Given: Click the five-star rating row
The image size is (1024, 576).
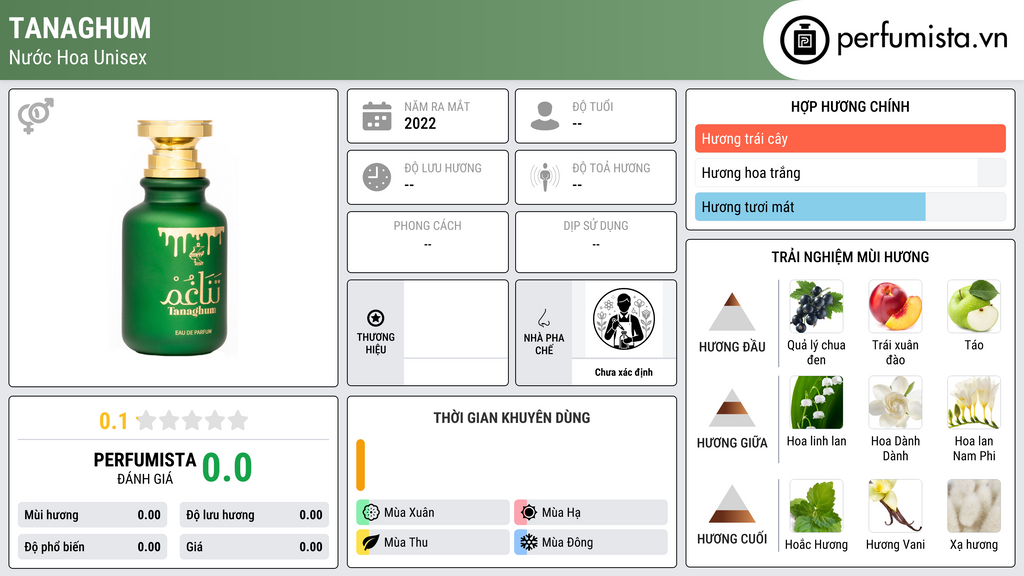Looking at the screenshot, I should click(x=193, y=420).
